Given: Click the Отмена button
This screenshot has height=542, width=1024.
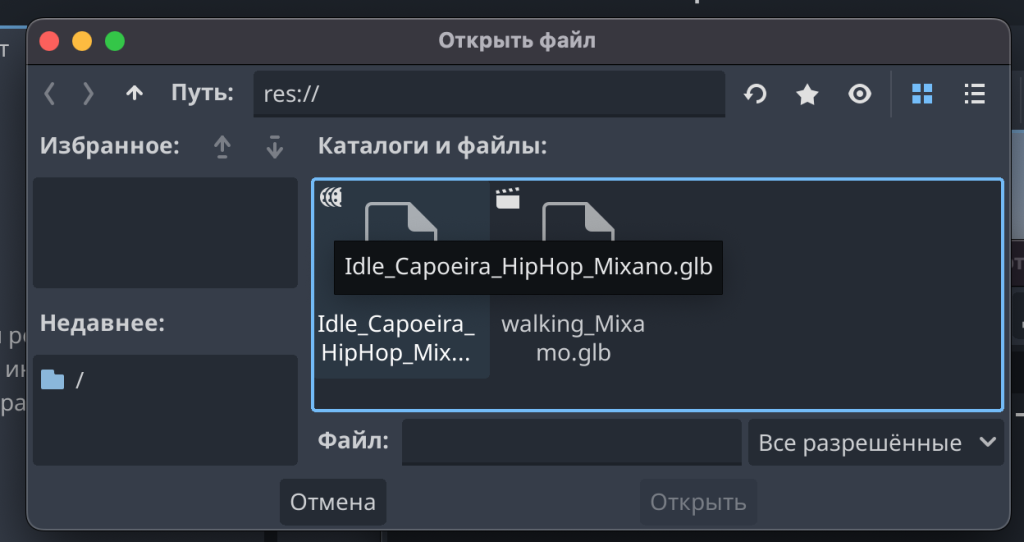Looking at the screenshot, I should point(333,502).
